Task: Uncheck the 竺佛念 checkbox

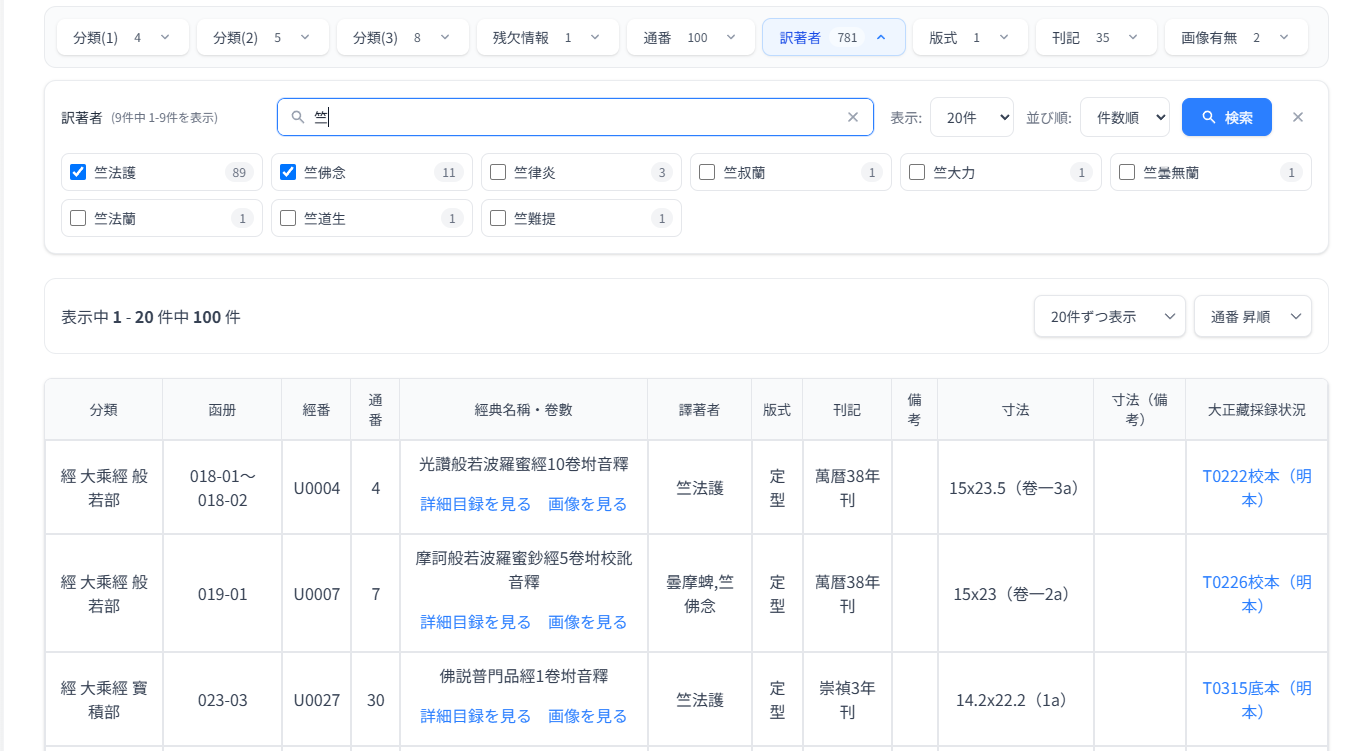Action: click(x=288, y=172)
